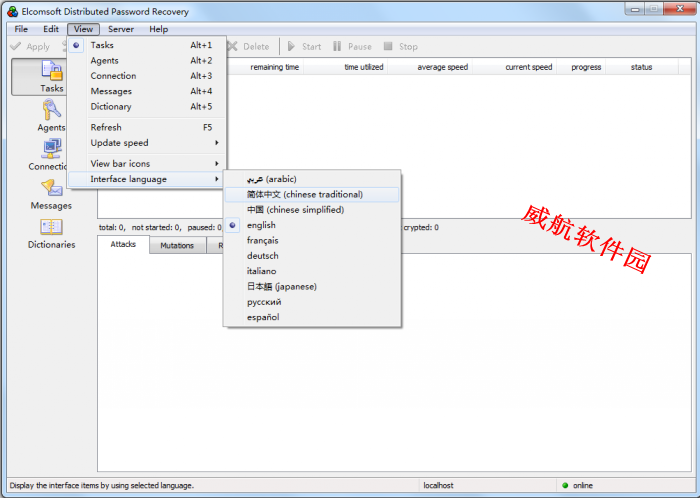Select japanese interface language
Screen dimensions: 700x498
click(312, 286)
